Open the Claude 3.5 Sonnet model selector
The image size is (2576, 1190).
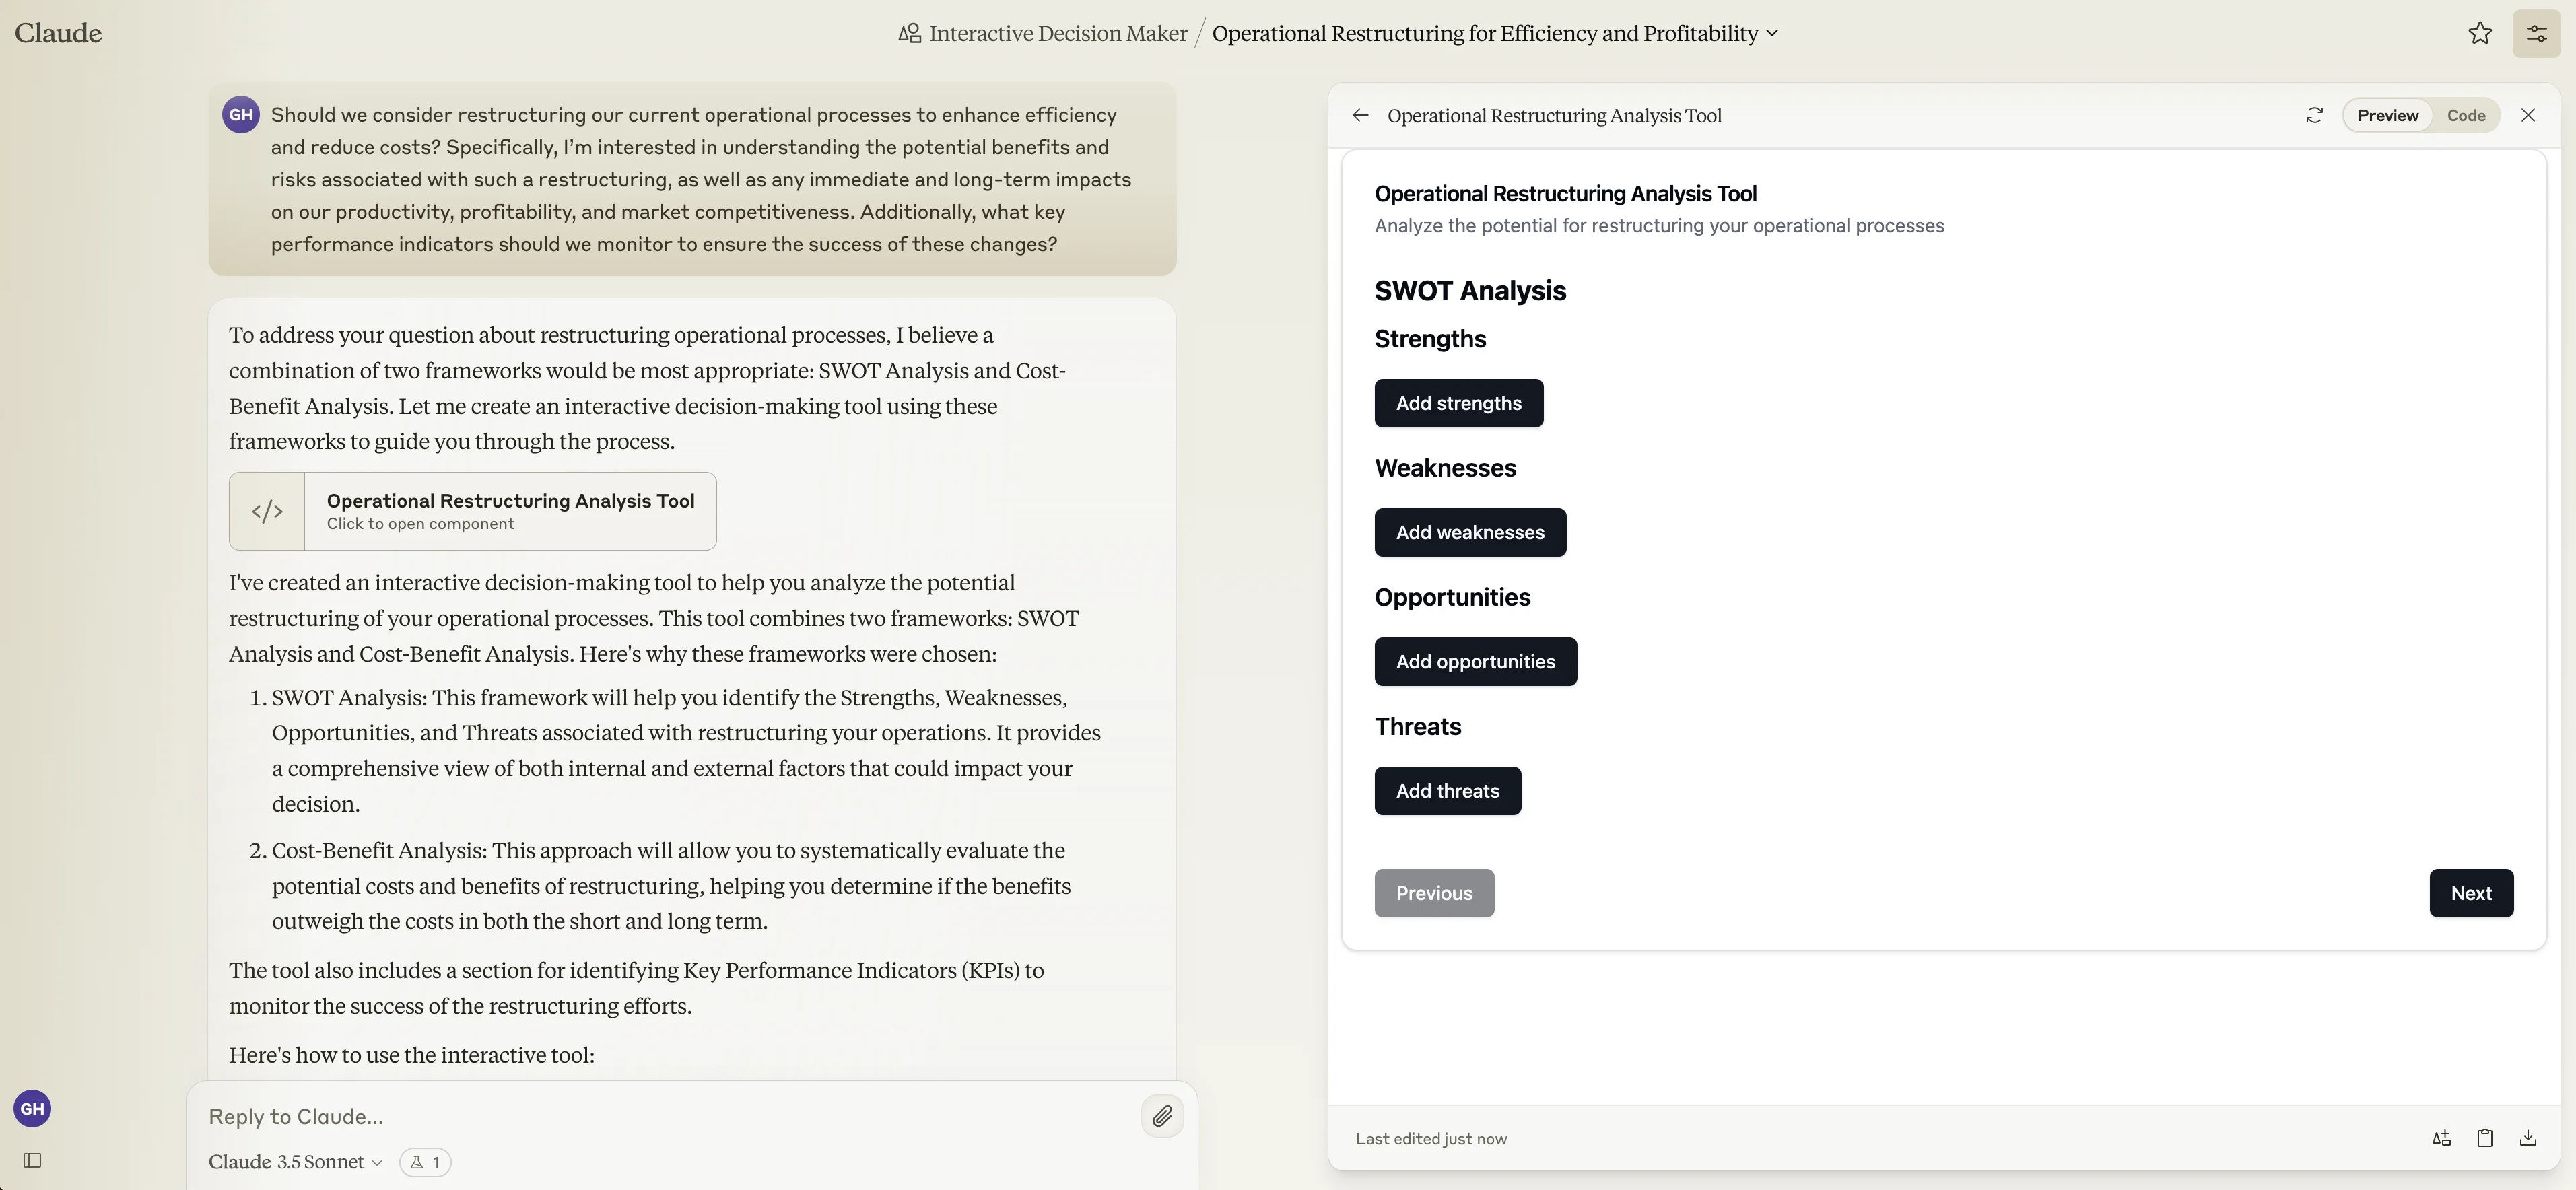(295, 1162)
